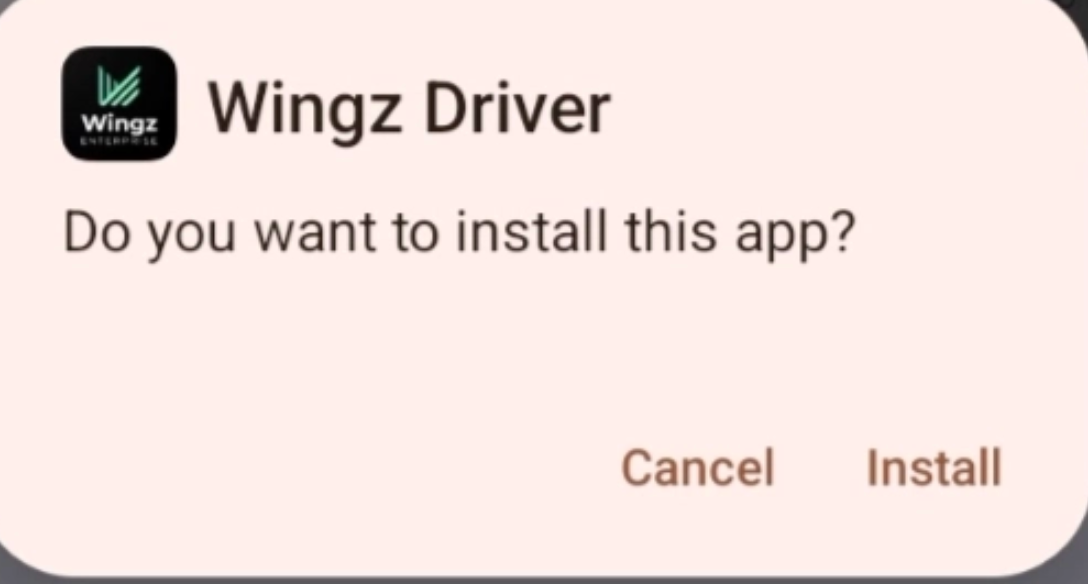Click the white Wingz wordmark inside icon

(119, 123)
